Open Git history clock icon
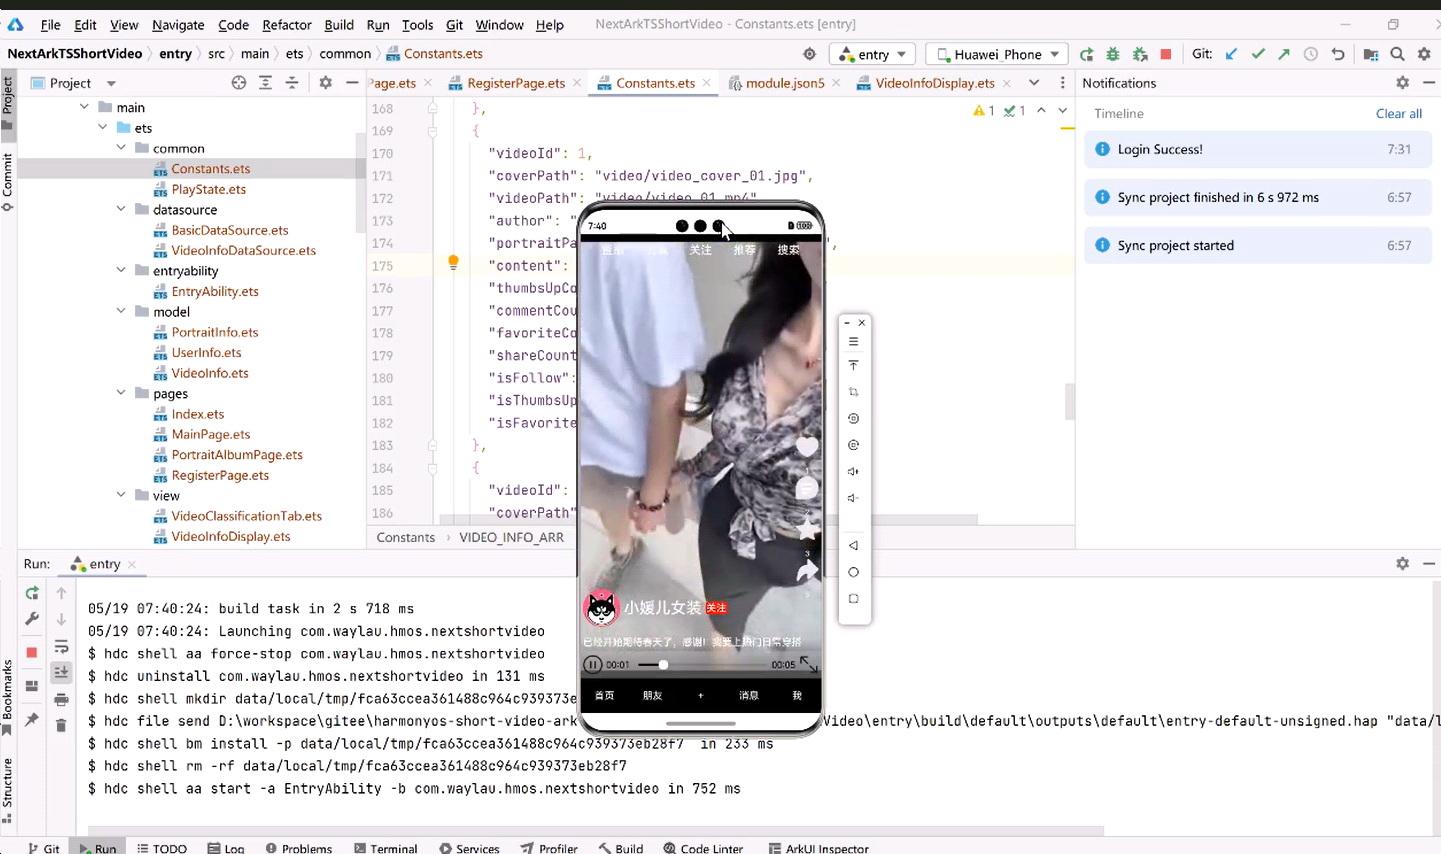The image size is (1441, 854). pos(1311,54)
